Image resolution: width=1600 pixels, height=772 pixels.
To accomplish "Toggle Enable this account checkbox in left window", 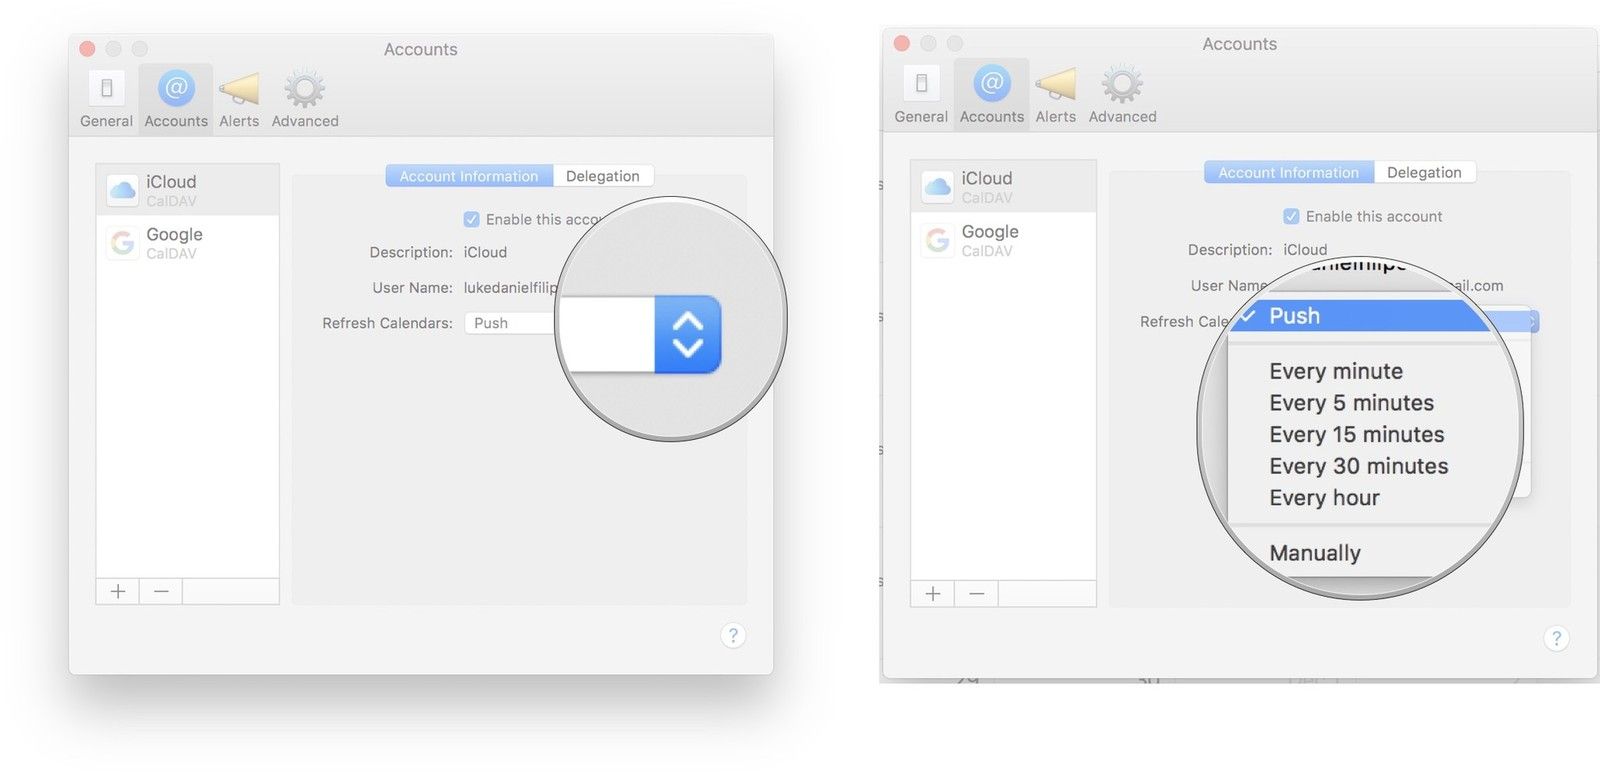I will coord(472,220).
